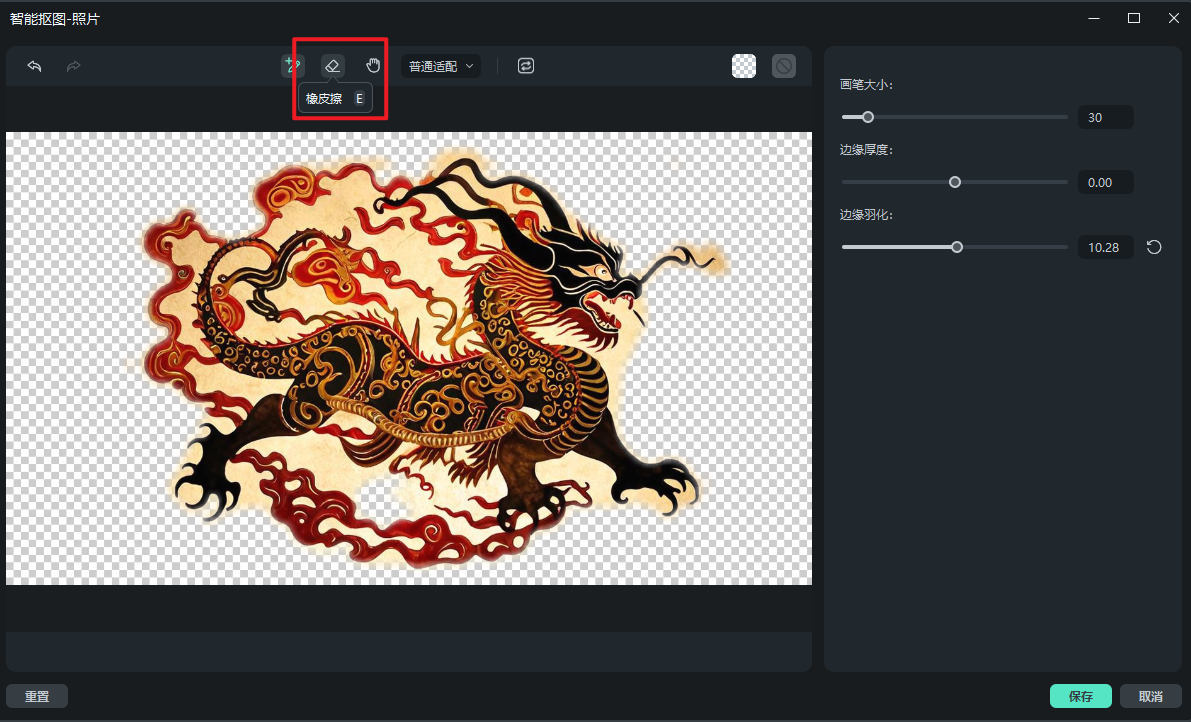This screenshot has height=722, width=1191.
Task: Reset the 边缘羽化 value with the circular arrow
Action: coord(1154,247)
